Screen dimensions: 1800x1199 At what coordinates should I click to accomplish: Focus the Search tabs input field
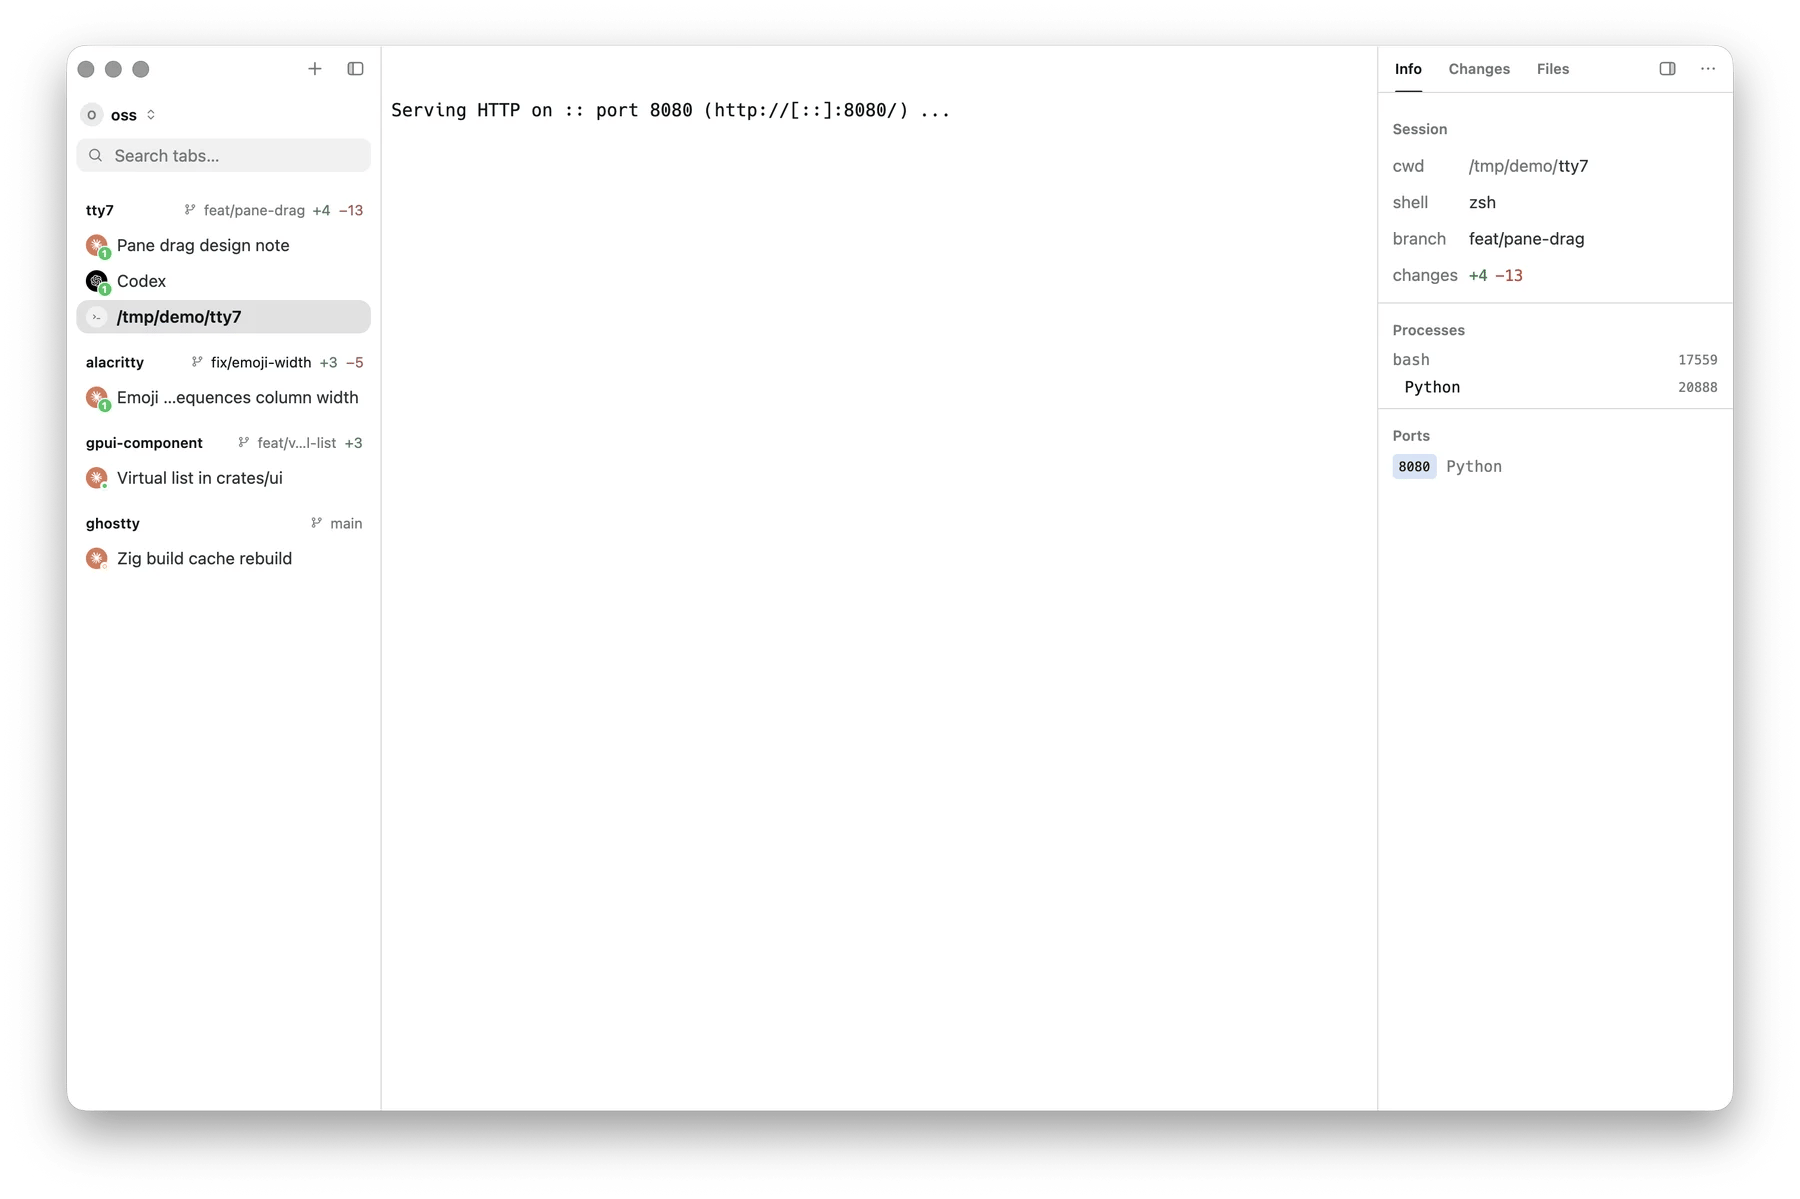[x=223, y=156]
